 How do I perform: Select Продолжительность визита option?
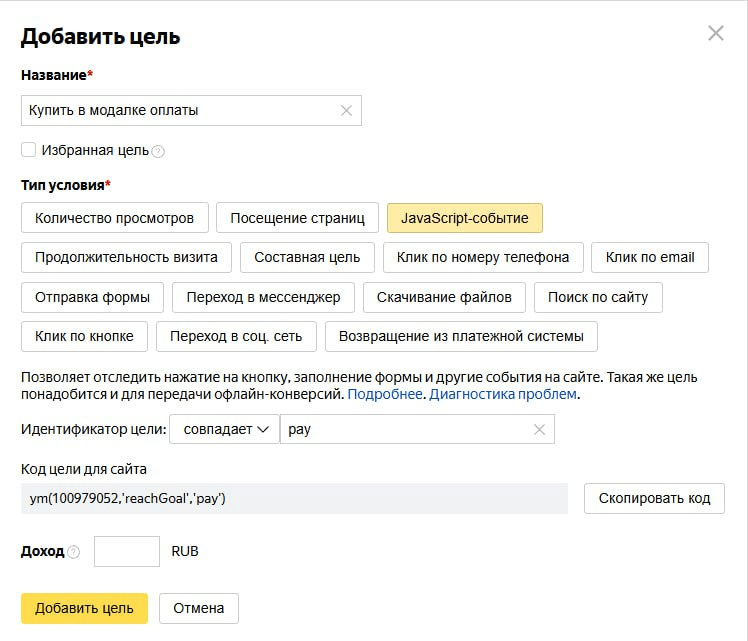pos(126,257)
